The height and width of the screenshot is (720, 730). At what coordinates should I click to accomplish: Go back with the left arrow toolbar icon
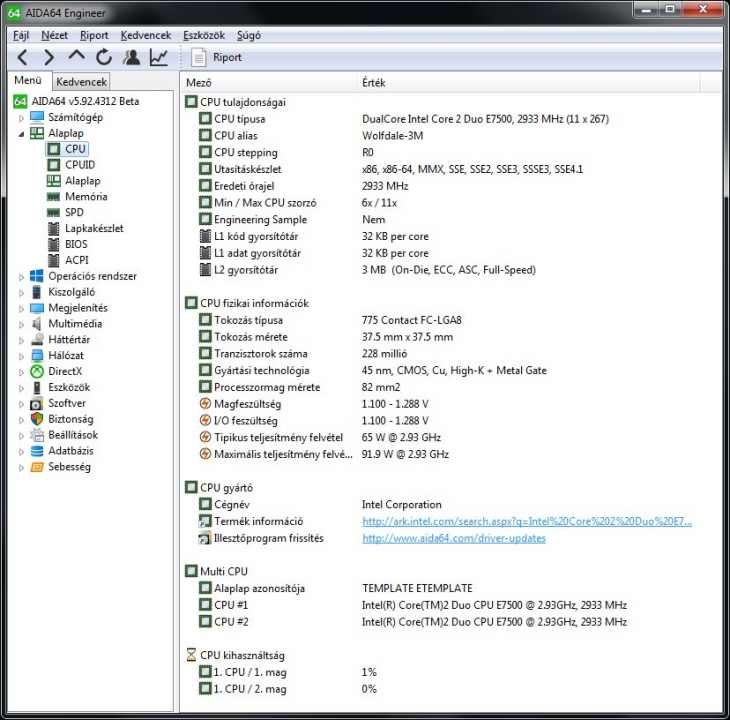tap(22, 57)
